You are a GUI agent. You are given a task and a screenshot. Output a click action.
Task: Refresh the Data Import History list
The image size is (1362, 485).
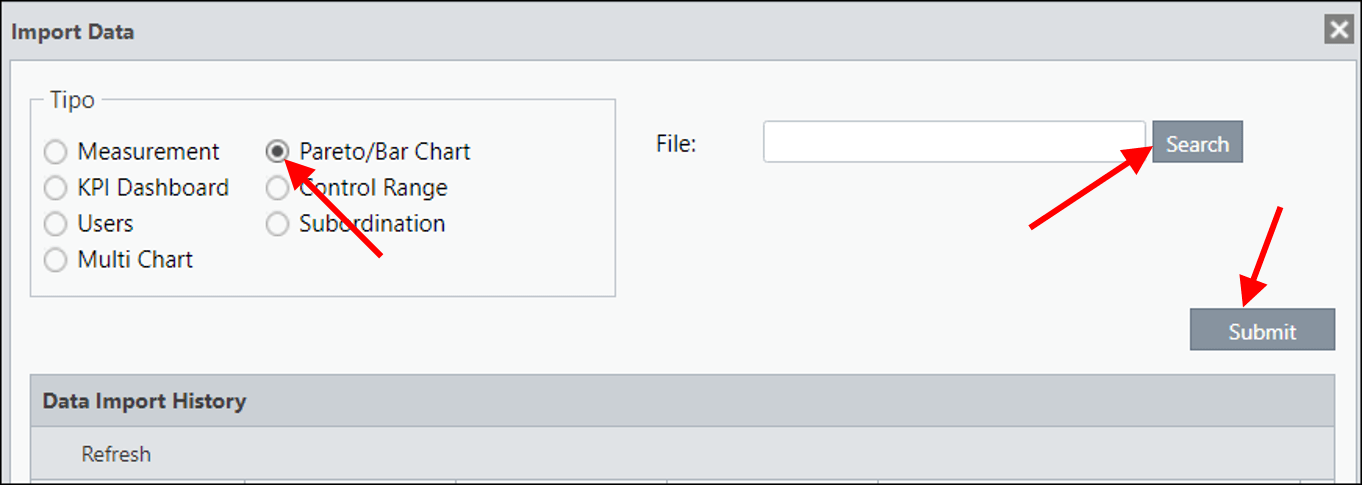coord(116,454)
